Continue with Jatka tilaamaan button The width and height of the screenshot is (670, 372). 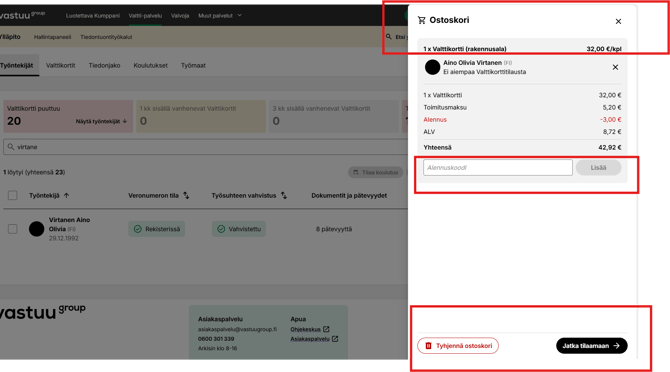tap(591, 346)
